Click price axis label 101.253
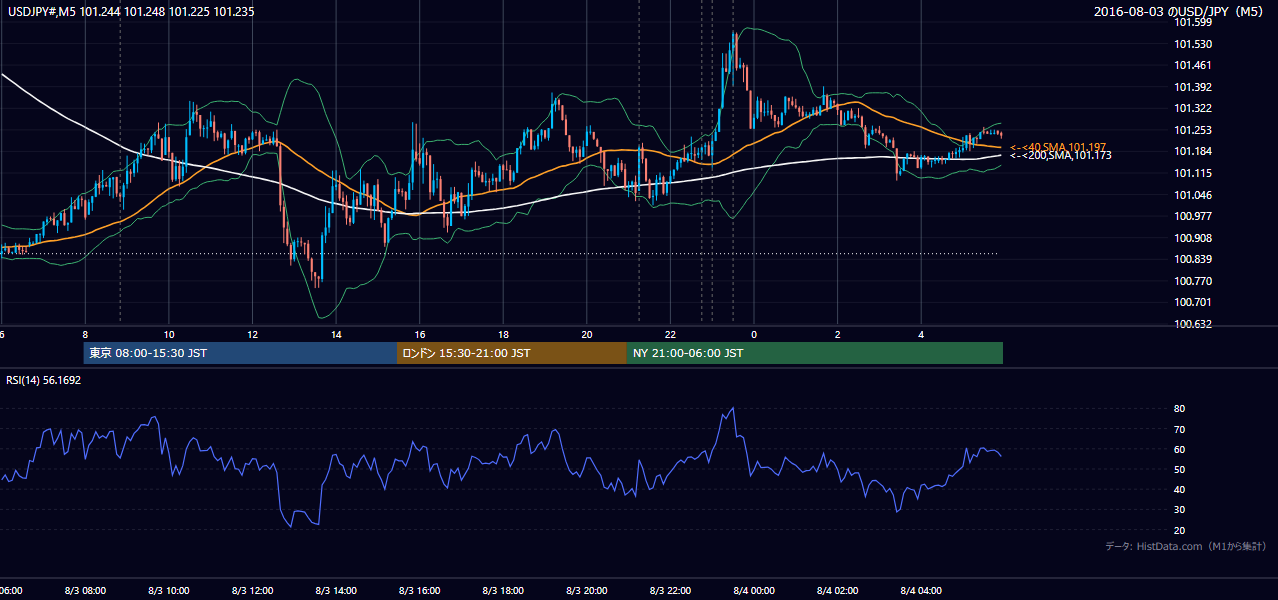 coord(1192,130)
